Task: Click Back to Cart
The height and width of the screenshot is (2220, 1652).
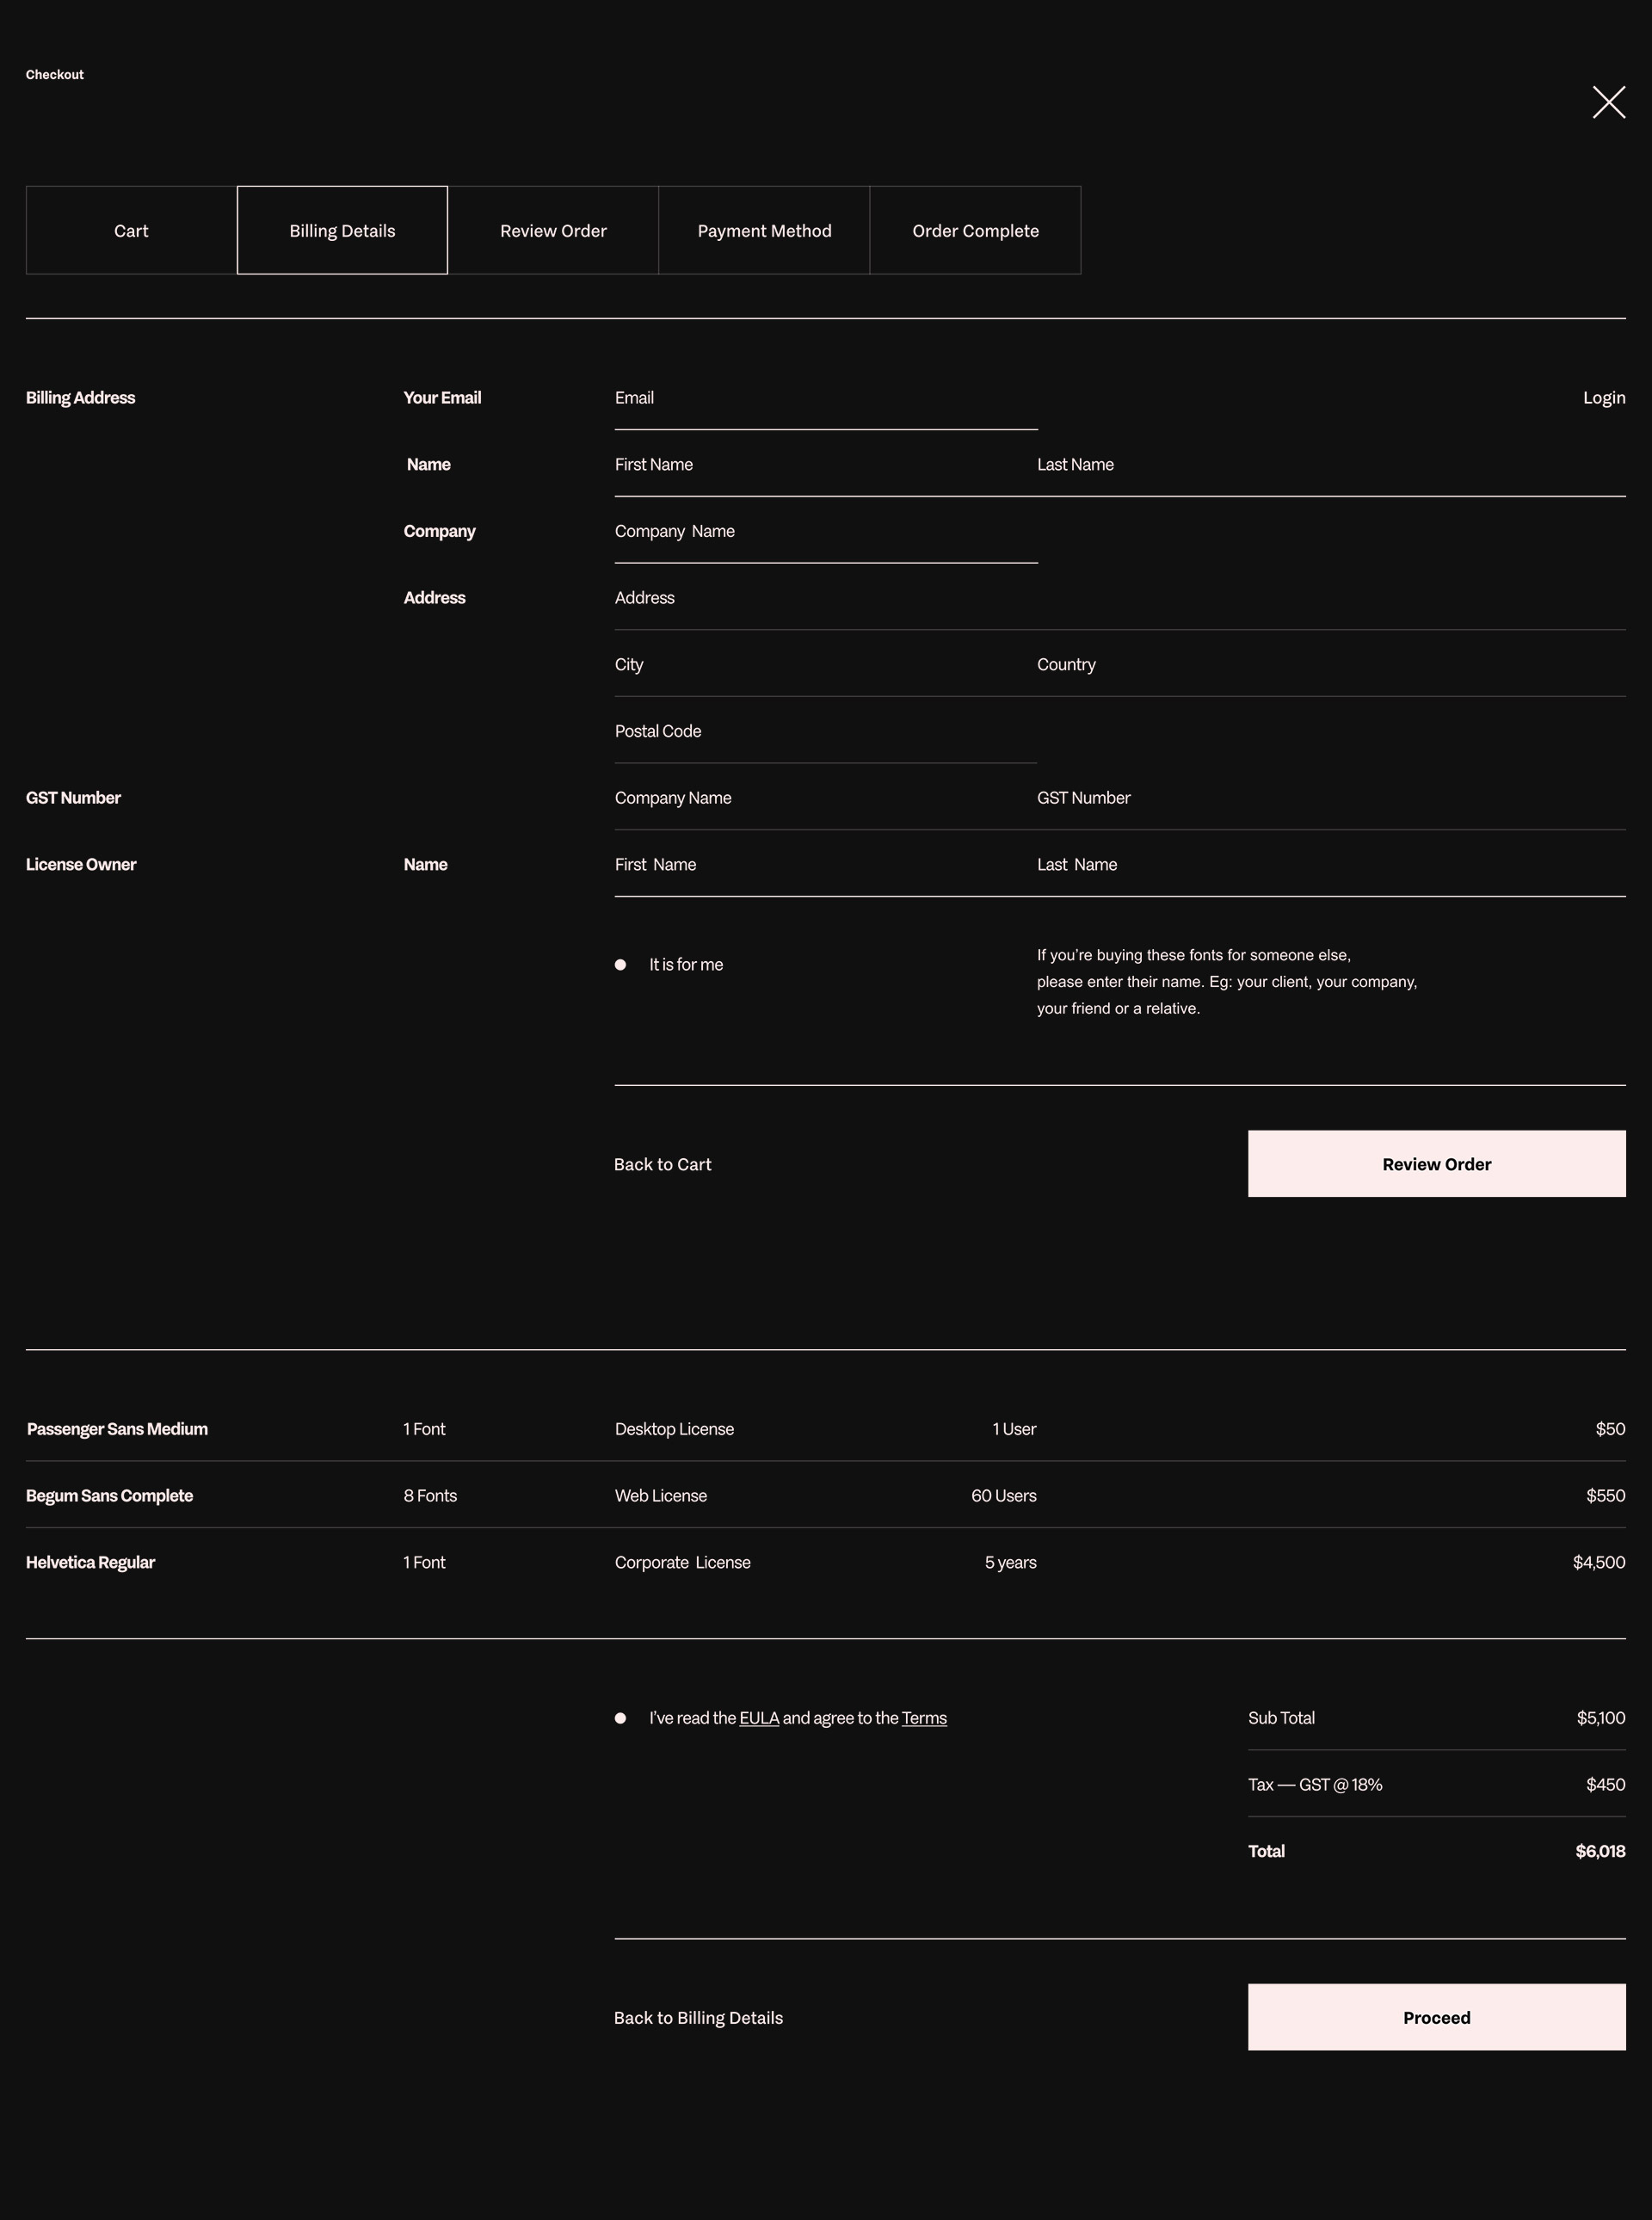Action: pyautogui.click(x=662, y=1164)
